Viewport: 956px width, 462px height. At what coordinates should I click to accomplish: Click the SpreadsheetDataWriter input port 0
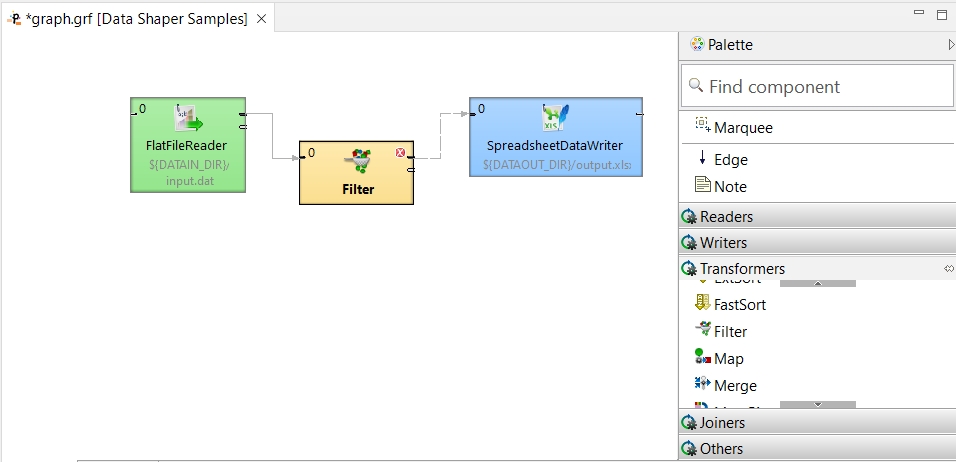coord(473,114)
